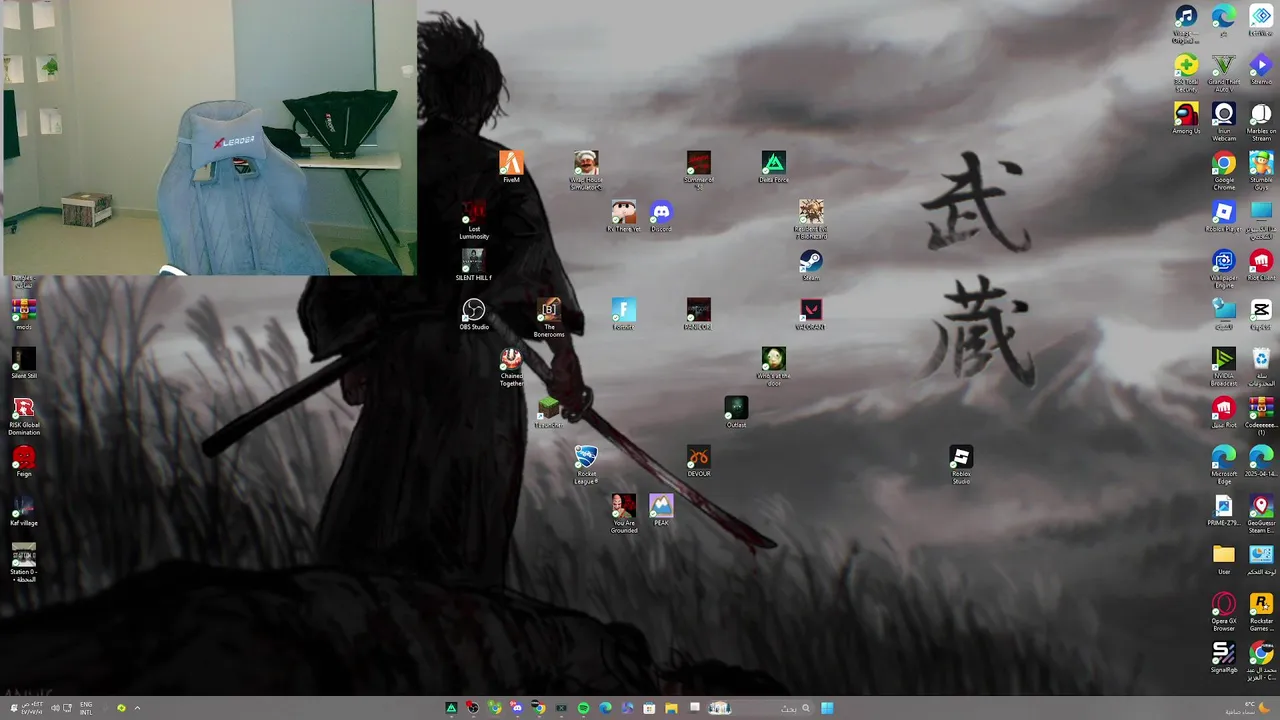1280x720 pixels.
Task: Open Rockstar Games Launcher icon
Action: [x=1261, y=612]
